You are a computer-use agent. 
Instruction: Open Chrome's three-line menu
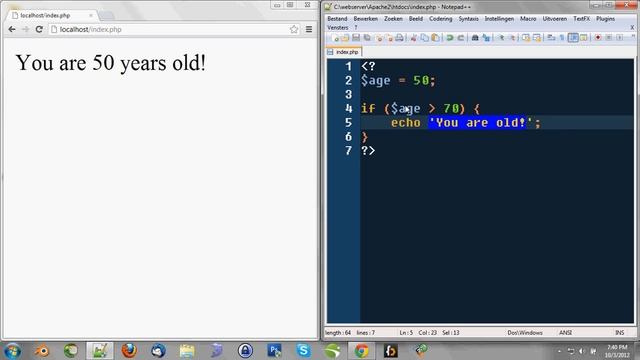click(309, 29)
